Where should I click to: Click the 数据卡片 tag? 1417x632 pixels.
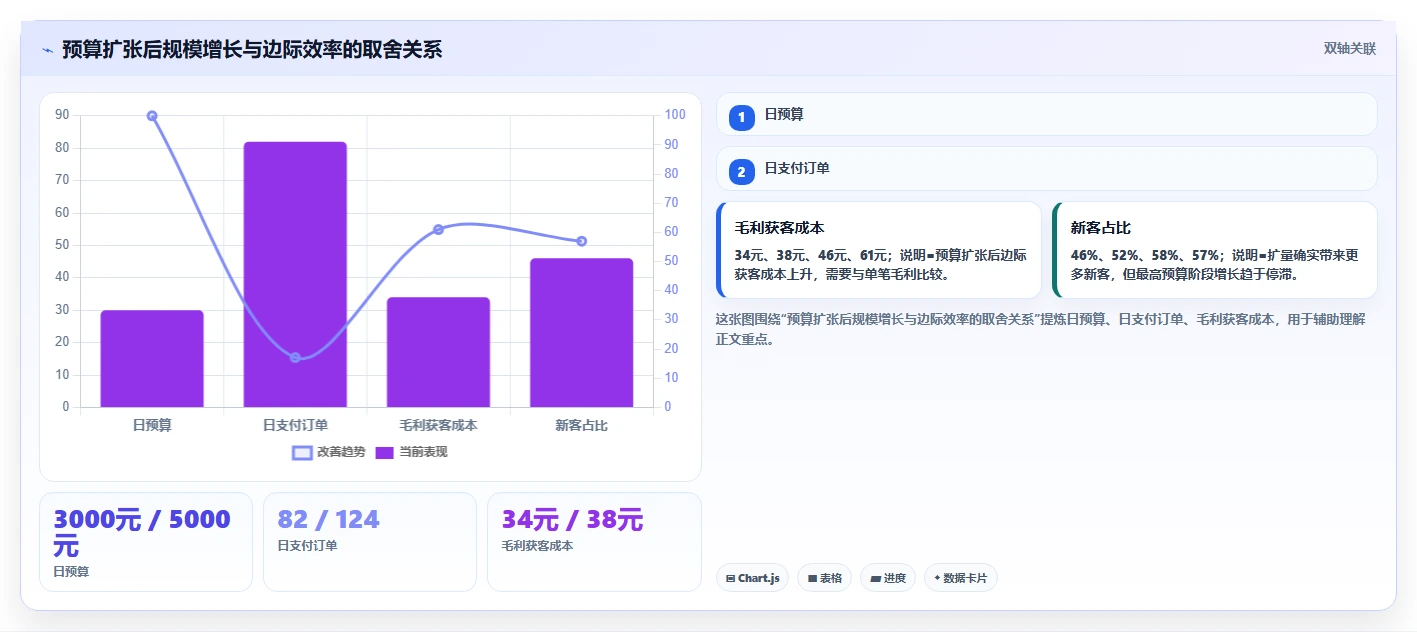[x=961, y=578]
